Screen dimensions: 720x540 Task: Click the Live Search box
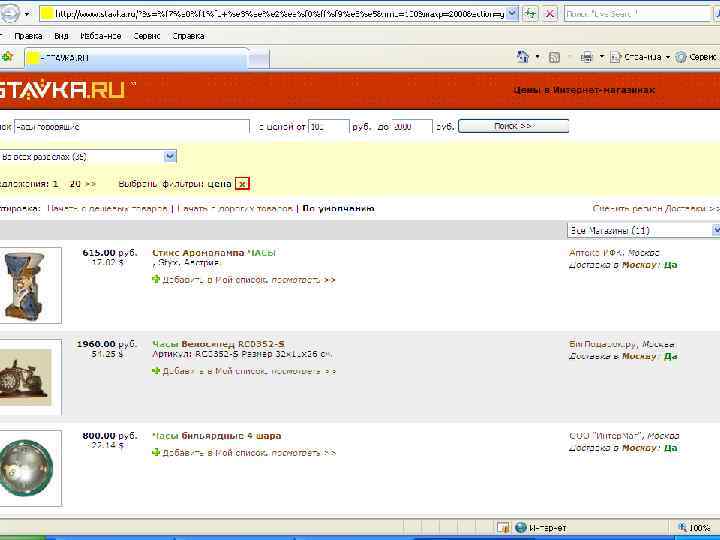(x=638, y=14)
